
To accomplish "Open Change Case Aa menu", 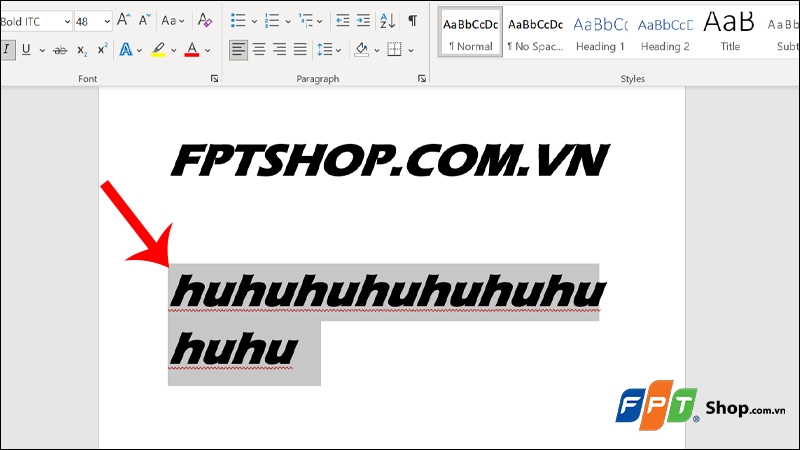I will [x=172, y=21].
